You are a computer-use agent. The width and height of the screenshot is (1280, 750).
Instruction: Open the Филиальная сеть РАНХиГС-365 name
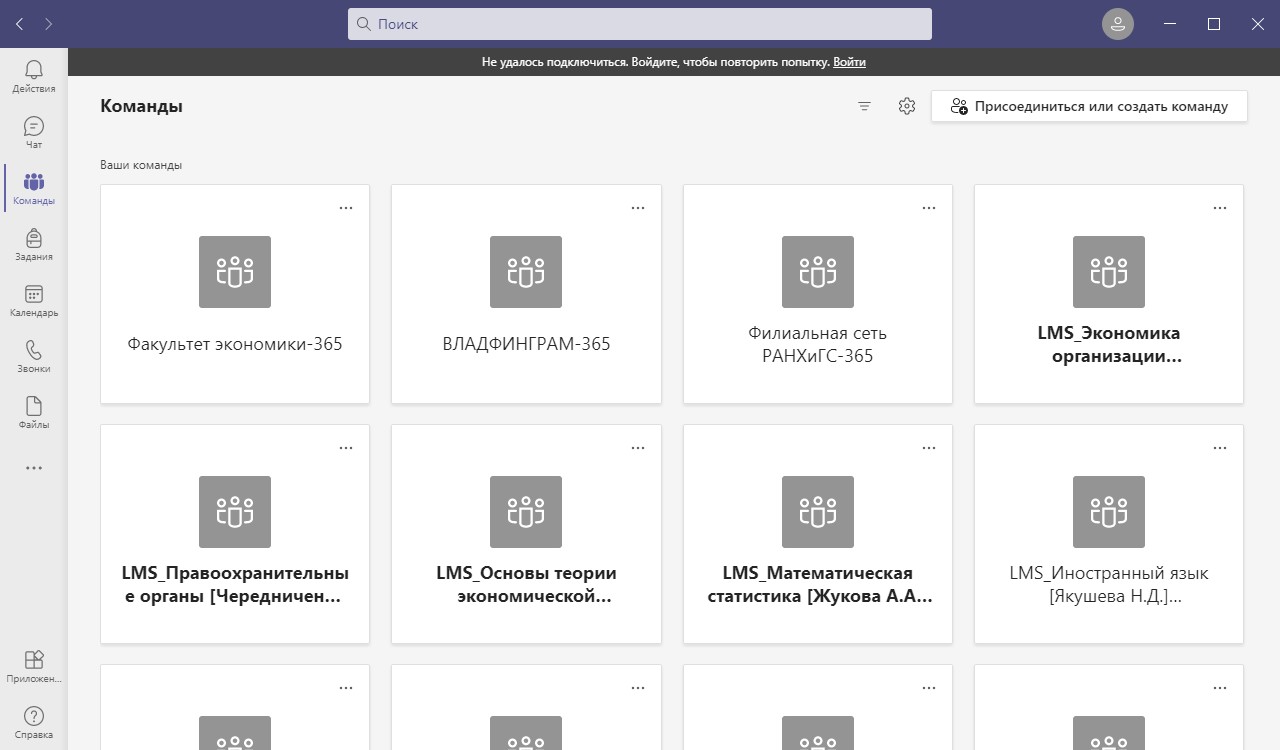(x=818, y=344)
